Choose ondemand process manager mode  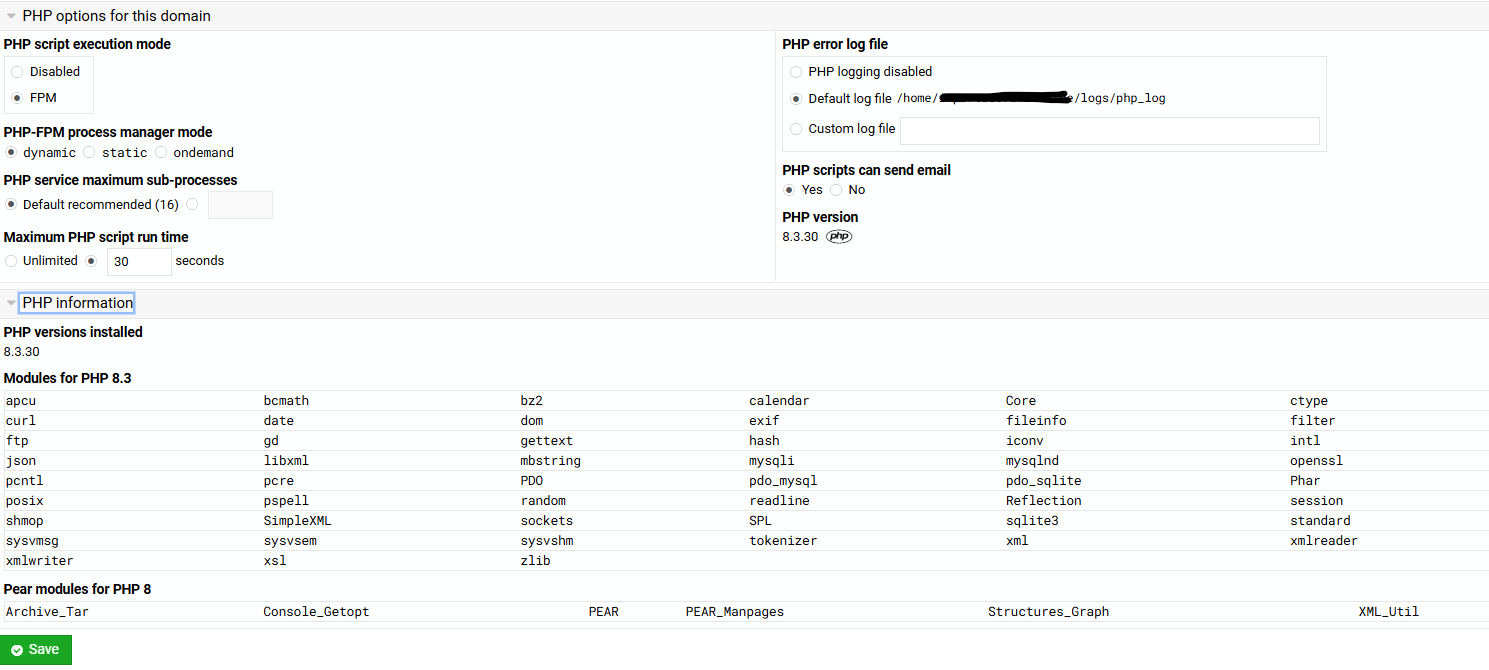click(x=160, y=153)
